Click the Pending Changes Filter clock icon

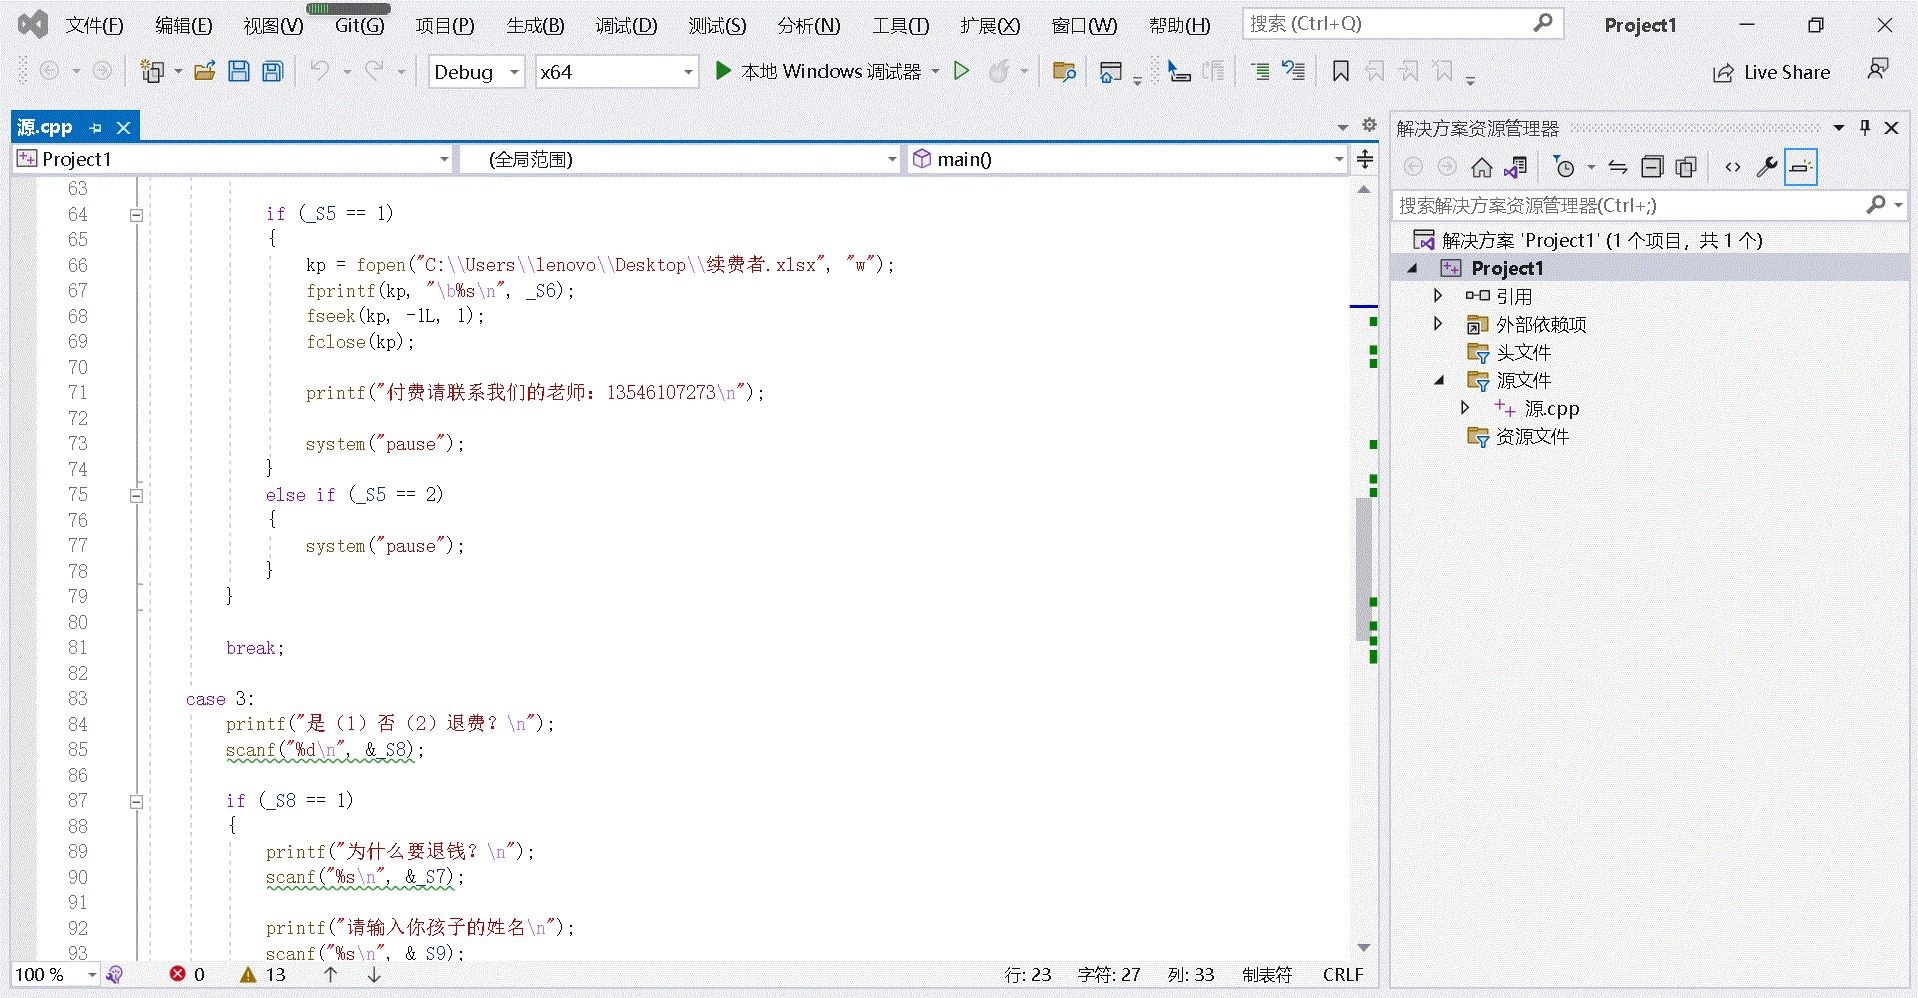(1564, 167)
